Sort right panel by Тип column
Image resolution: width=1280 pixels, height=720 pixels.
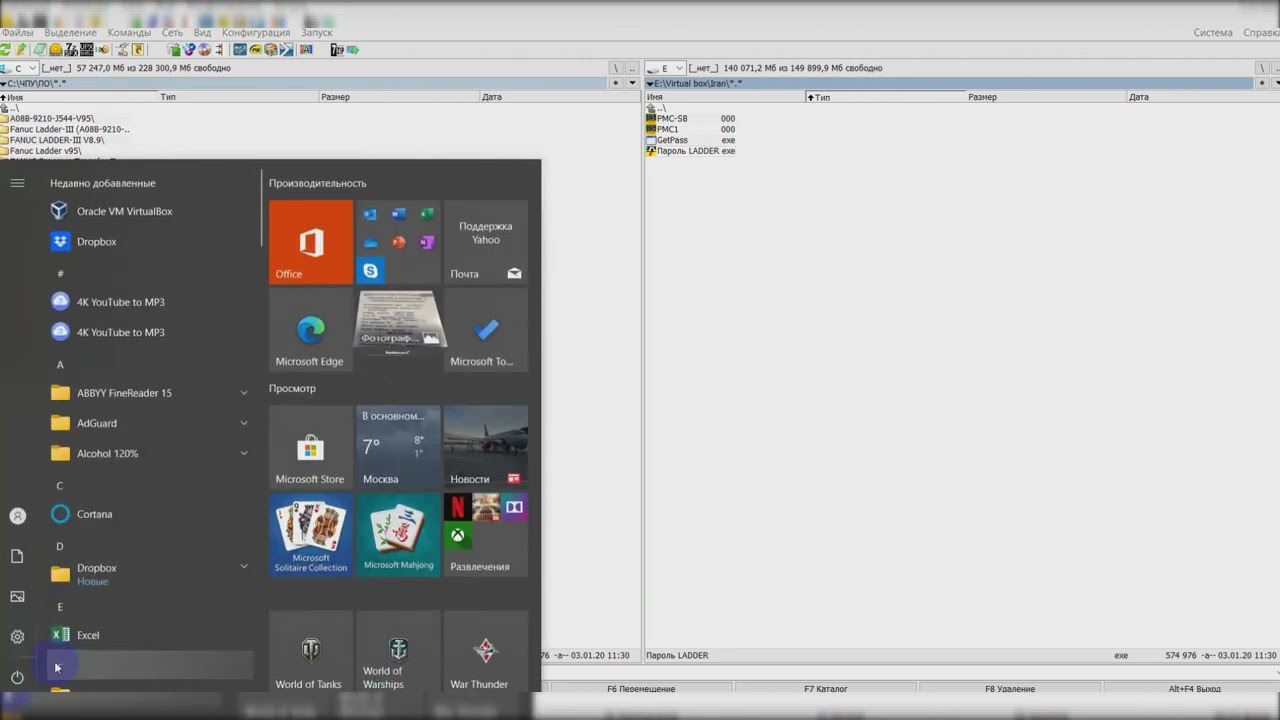886,97
